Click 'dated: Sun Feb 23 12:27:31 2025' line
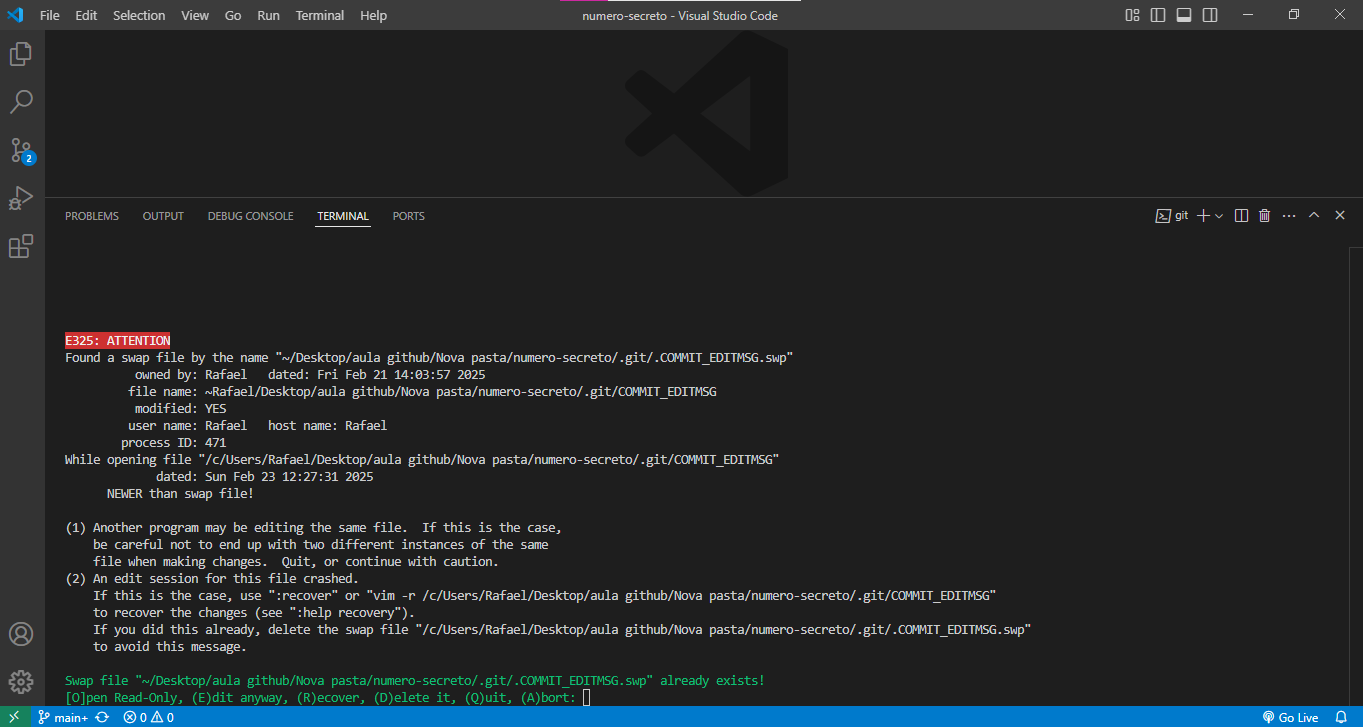 tap(264, 477)
